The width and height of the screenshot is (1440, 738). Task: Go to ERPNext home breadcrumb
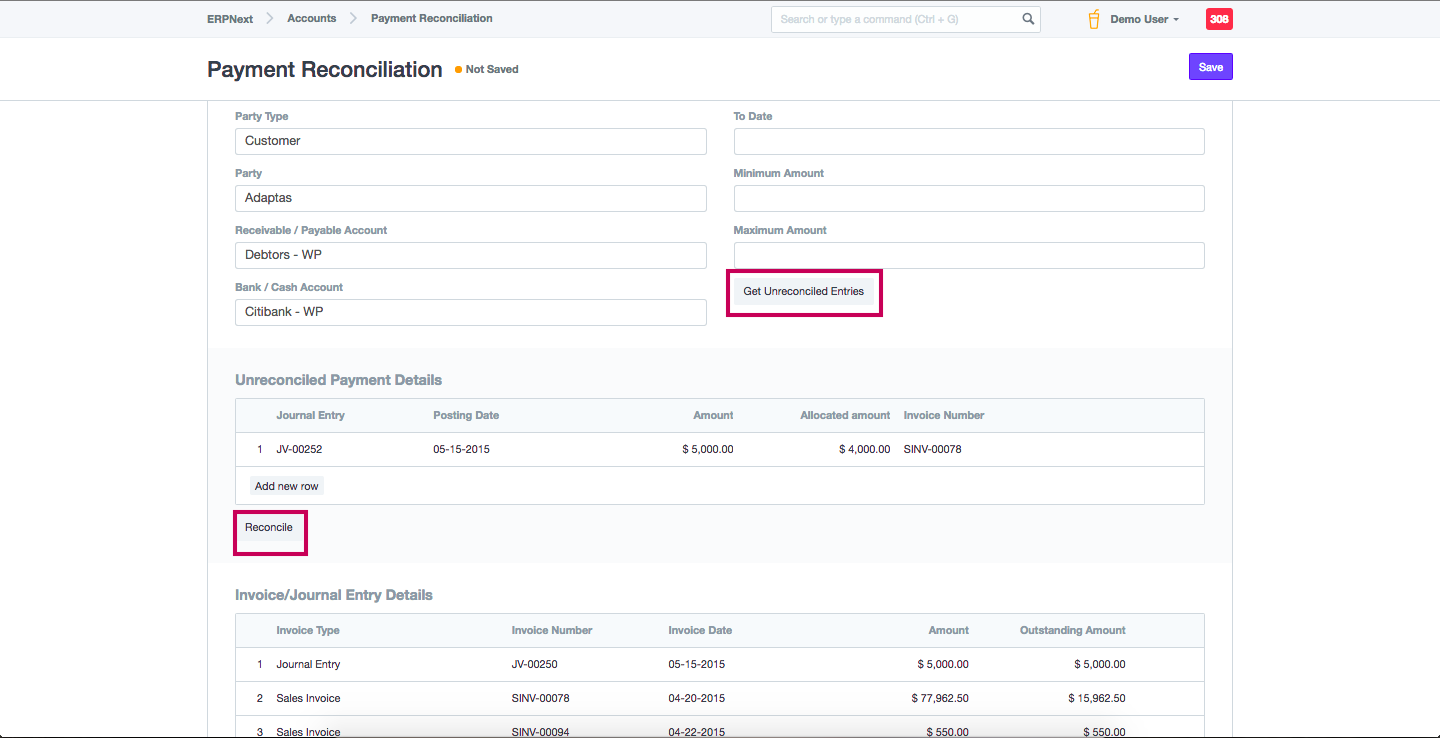230,19
